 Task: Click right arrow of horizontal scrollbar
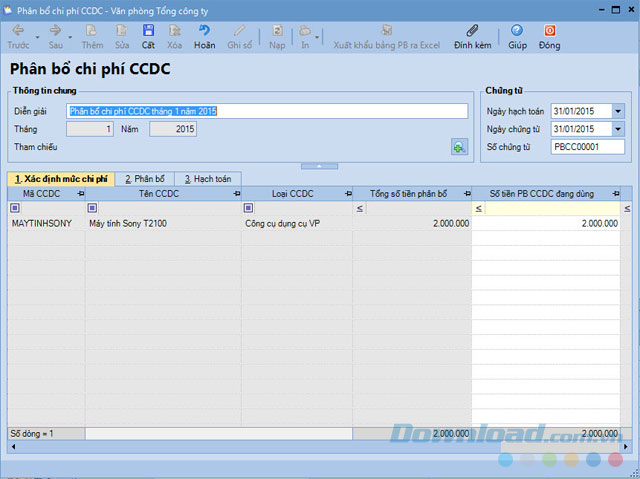[626, 447]
